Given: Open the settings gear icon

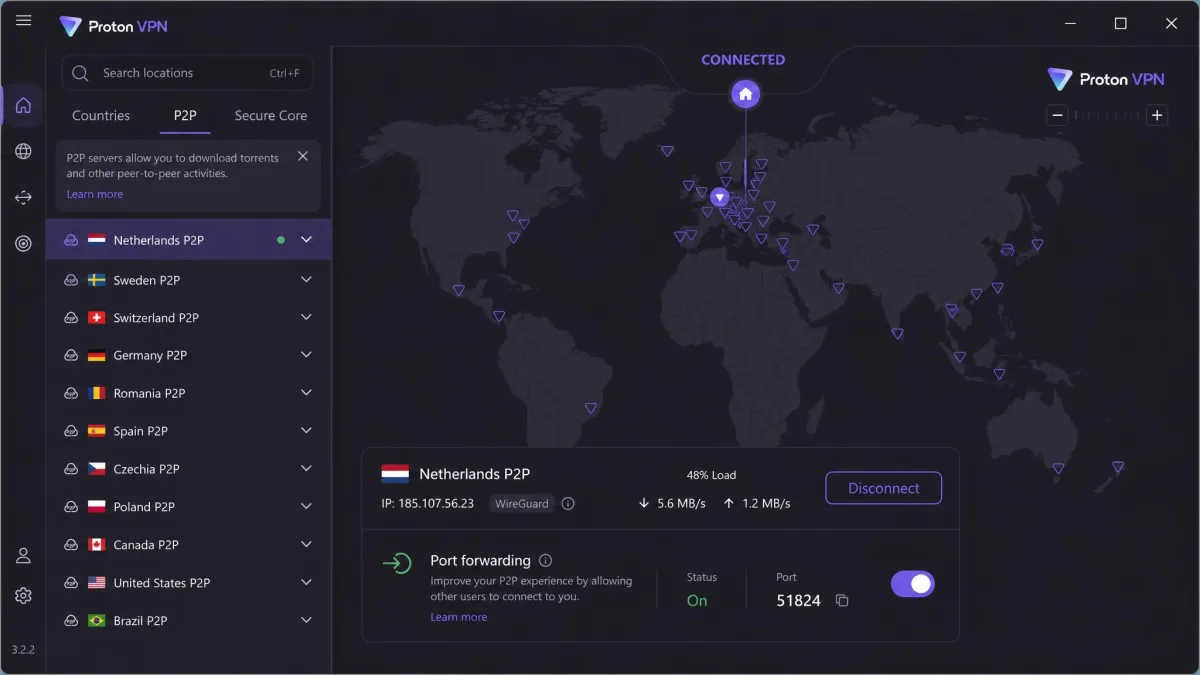Looking at the screenshot, I should click(23, 595).
